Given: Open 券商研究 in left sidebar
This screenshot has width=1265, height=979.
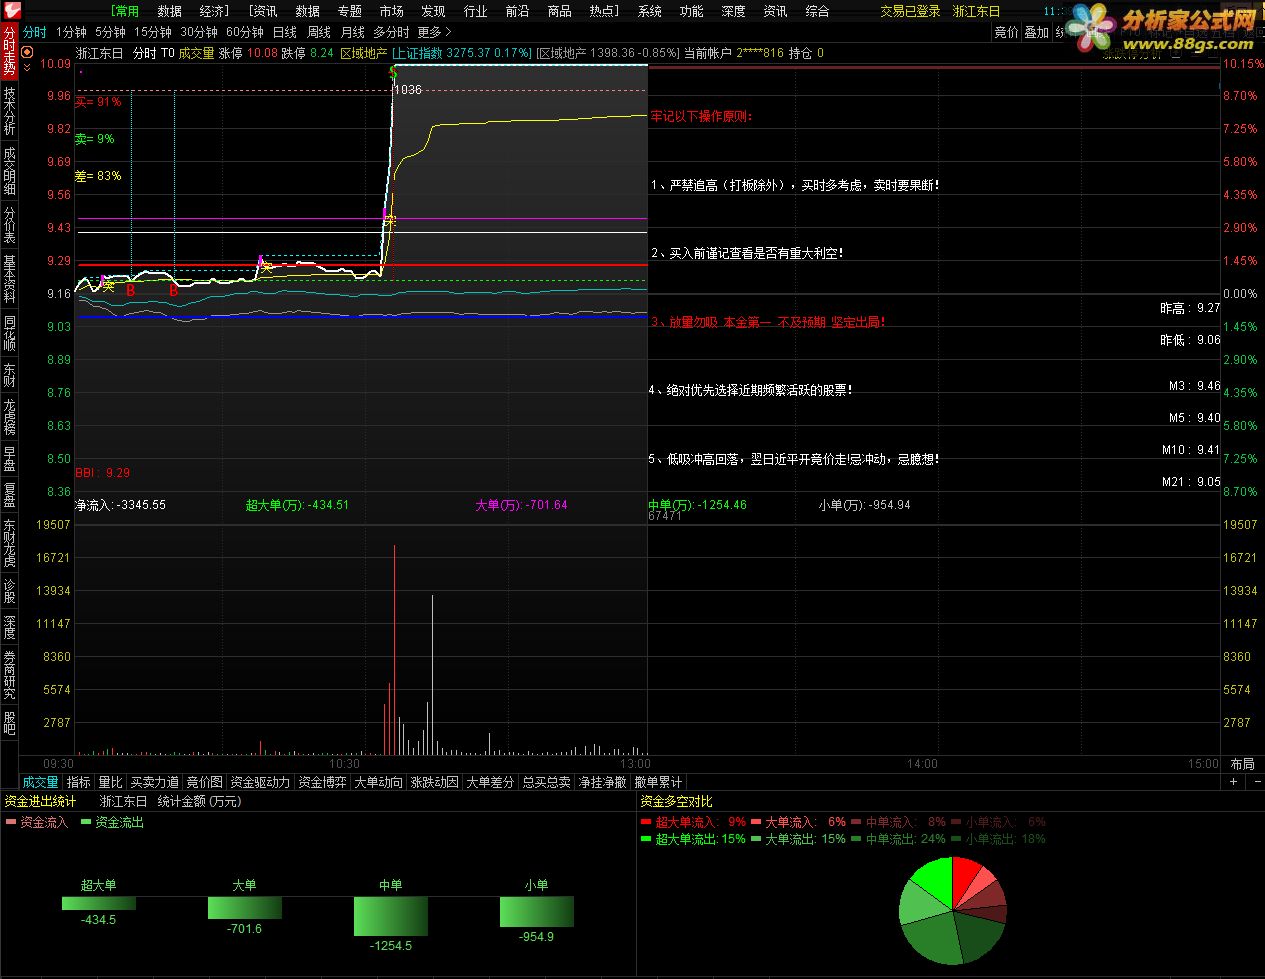Looking at the screenshot, I should click(x=9, y=675).
